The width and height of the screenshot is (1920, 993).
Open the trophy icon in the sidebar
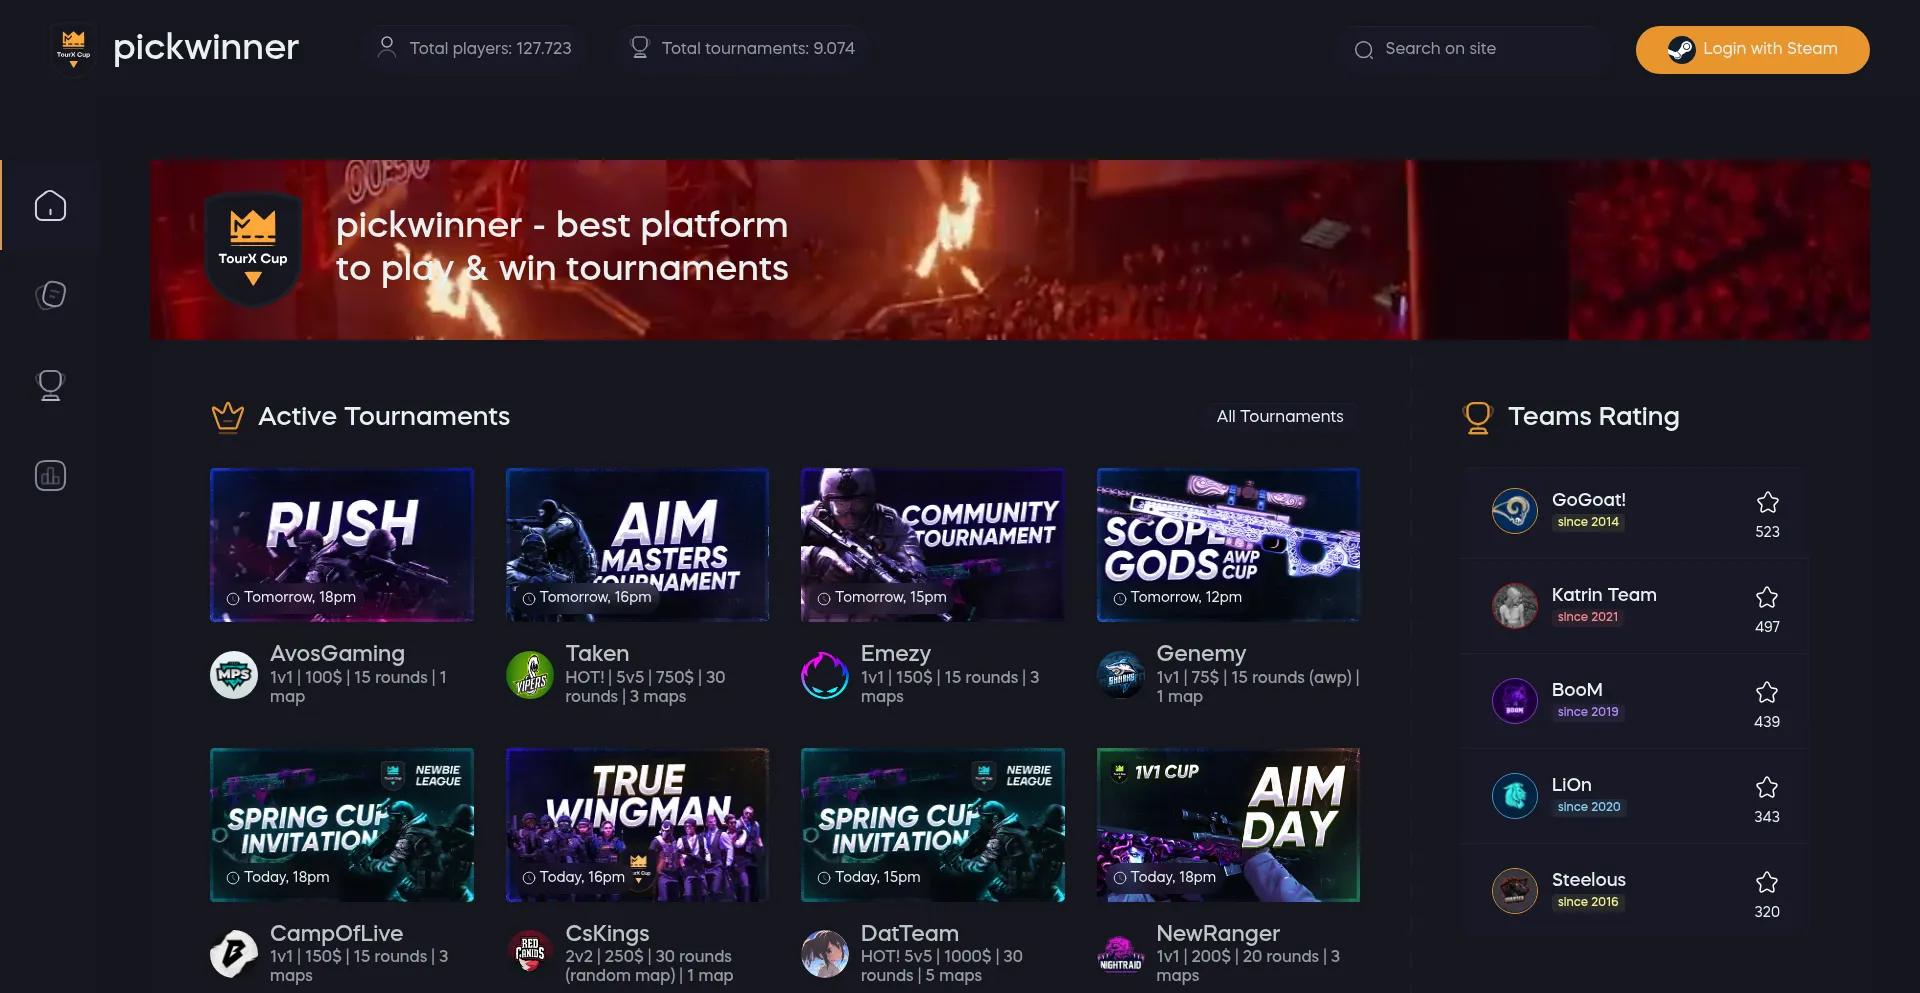point(50,385)
